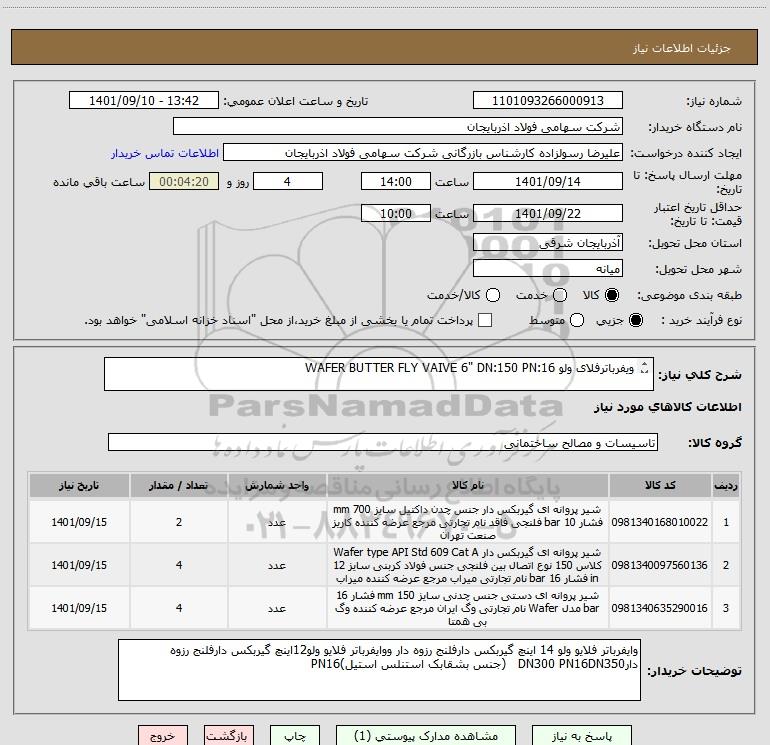
Task: Click the request creator name field
Action: point(423,153)
